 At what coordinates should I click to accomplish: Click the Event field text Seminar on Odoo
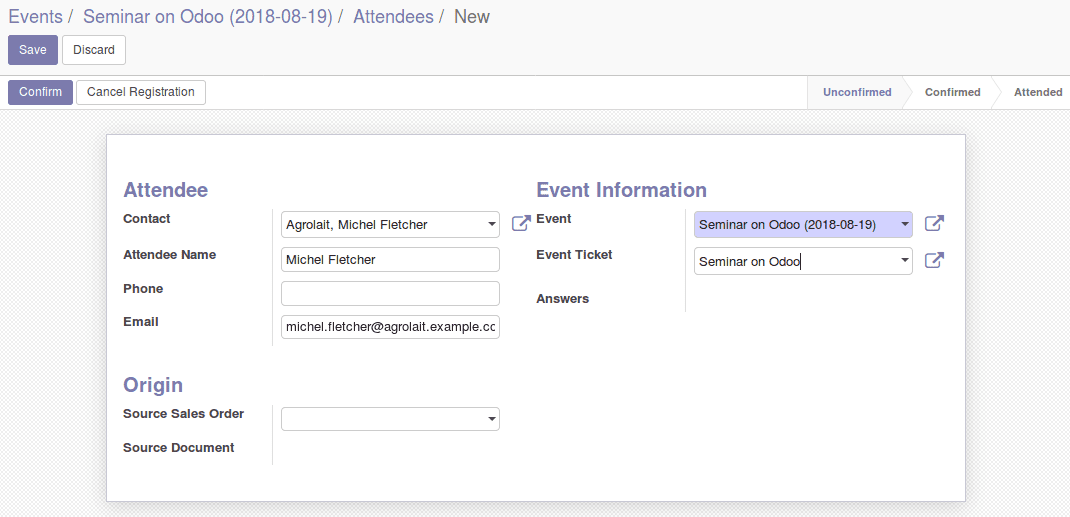click(x=787, y=224)
